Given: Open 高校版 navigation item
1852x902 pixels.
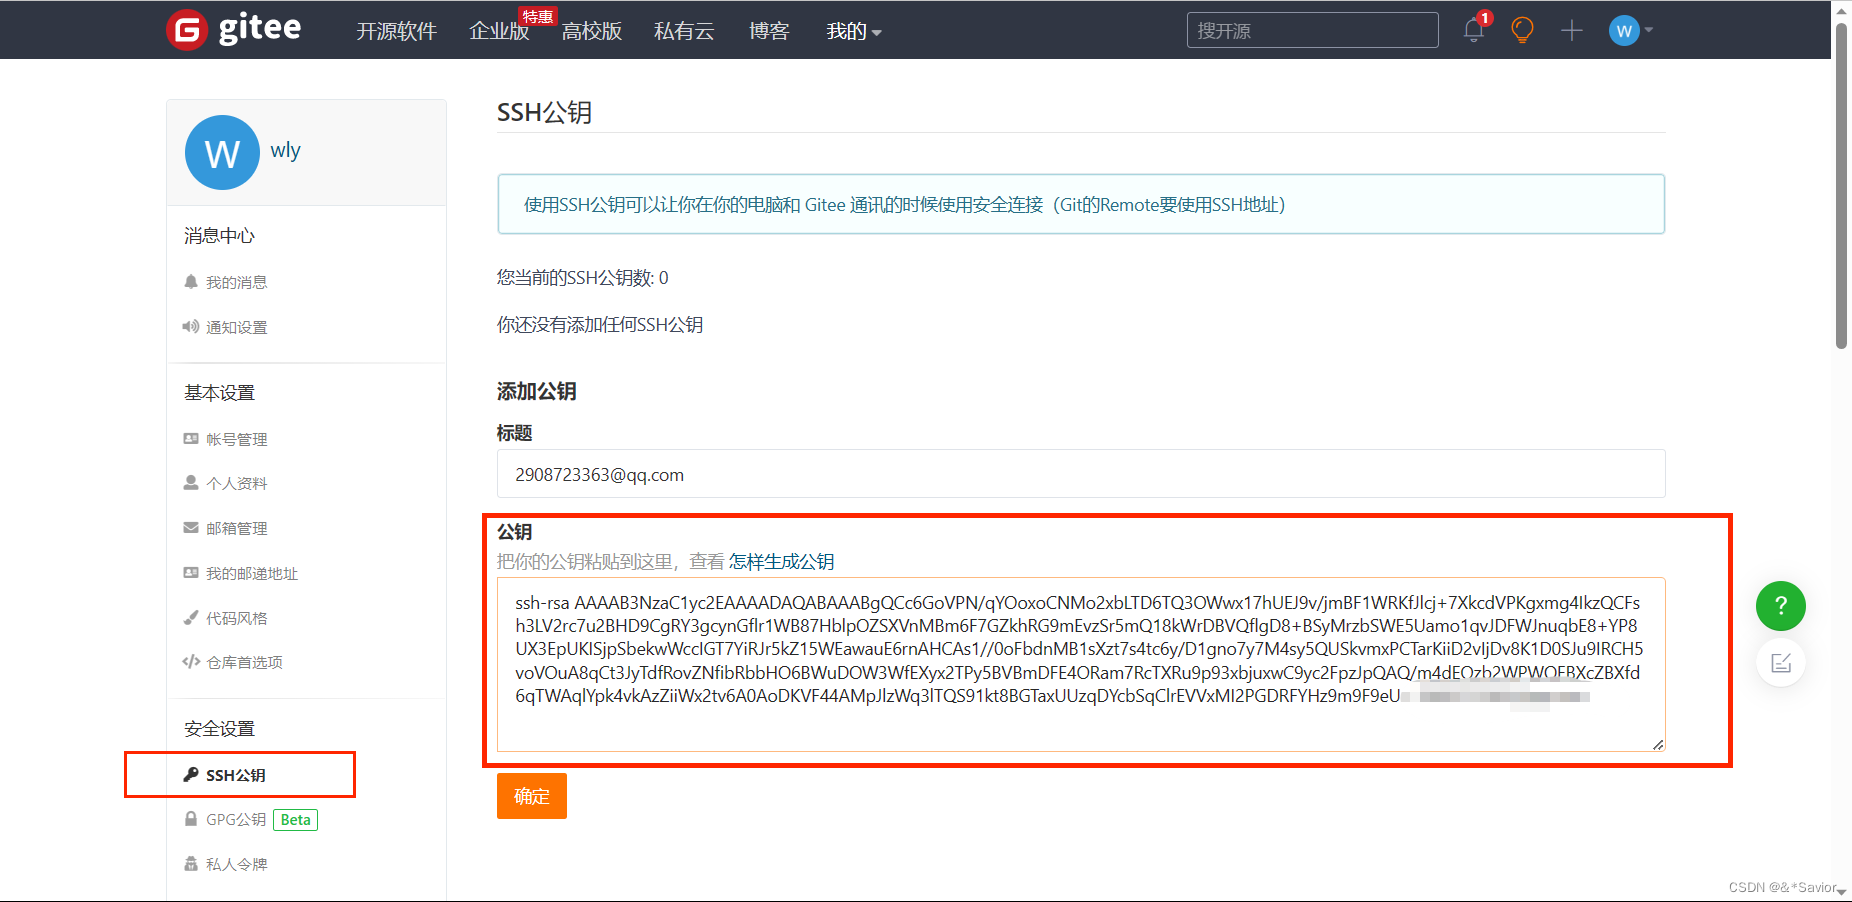Looking at the screenshot, I should coord(592,32).
